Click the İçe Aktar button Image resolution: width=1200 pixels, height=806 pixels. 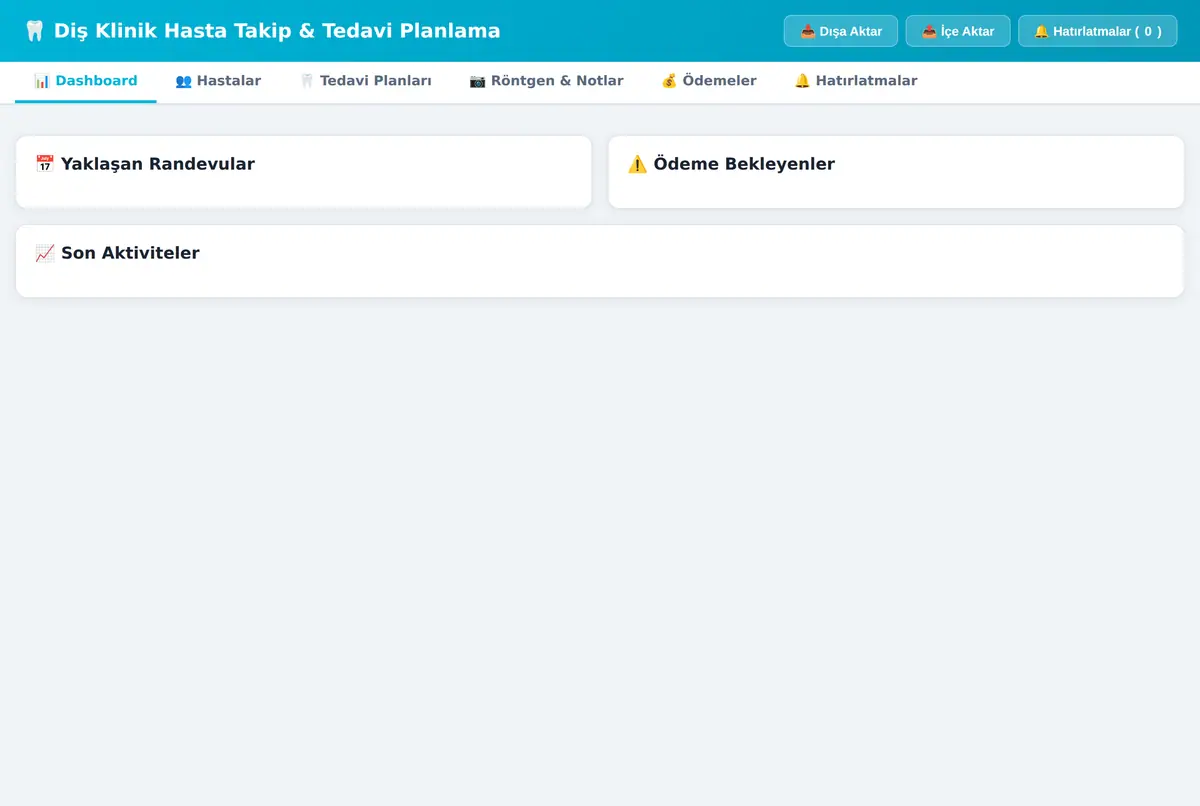click(x=958, y=31)
